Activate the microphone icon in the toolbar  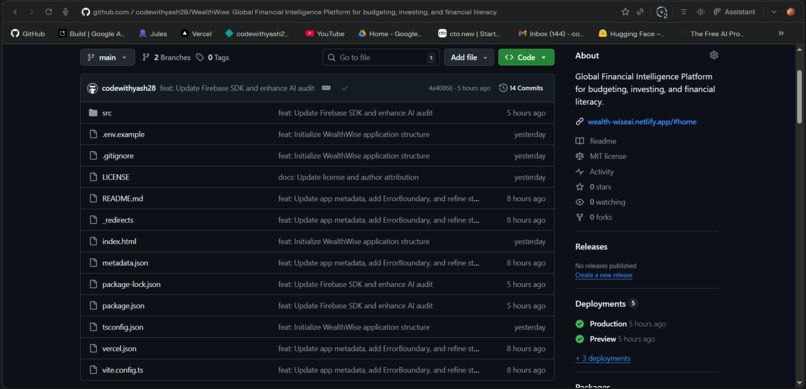tap(65, 12)
